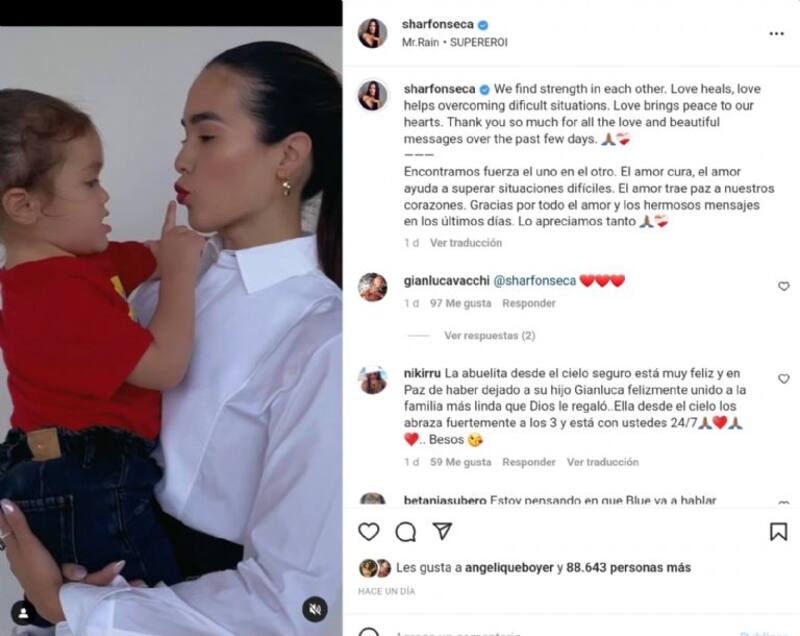Open the @sharfonseca mention link
This screenshot has width=800, height=636.
point(534,281)
